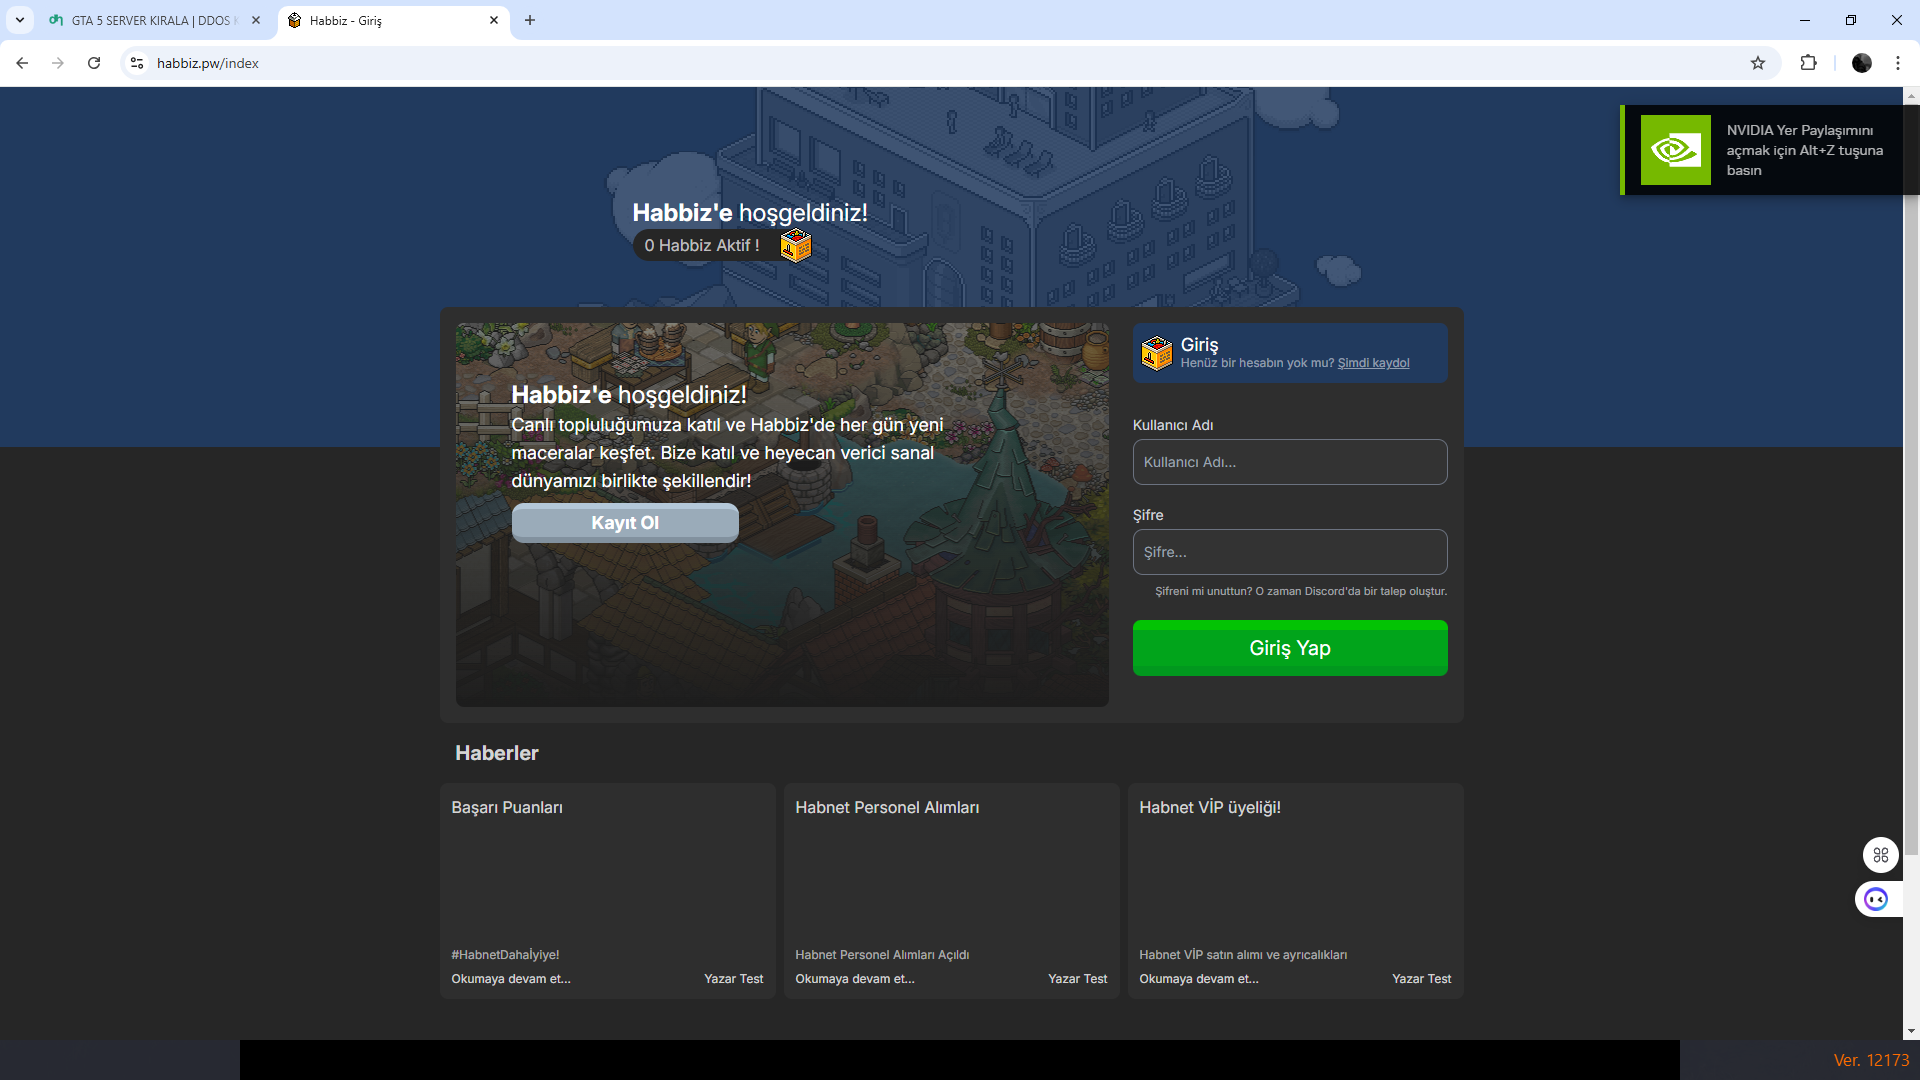This screenshot has width=1920, height=1080.
Task: Click Yazar Test under Habnet Personel Alımları
Action: click(x=1077, y=979)
